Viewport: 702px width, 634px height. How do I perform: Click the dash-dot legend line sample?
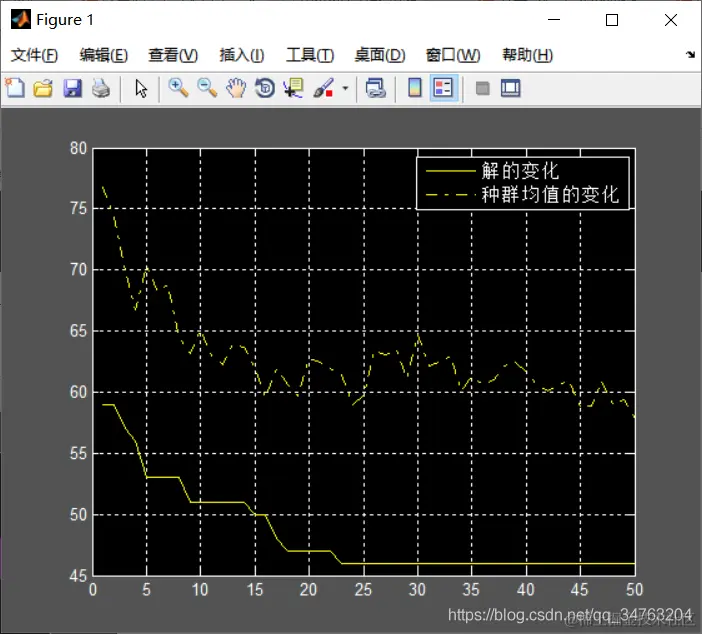450,195
